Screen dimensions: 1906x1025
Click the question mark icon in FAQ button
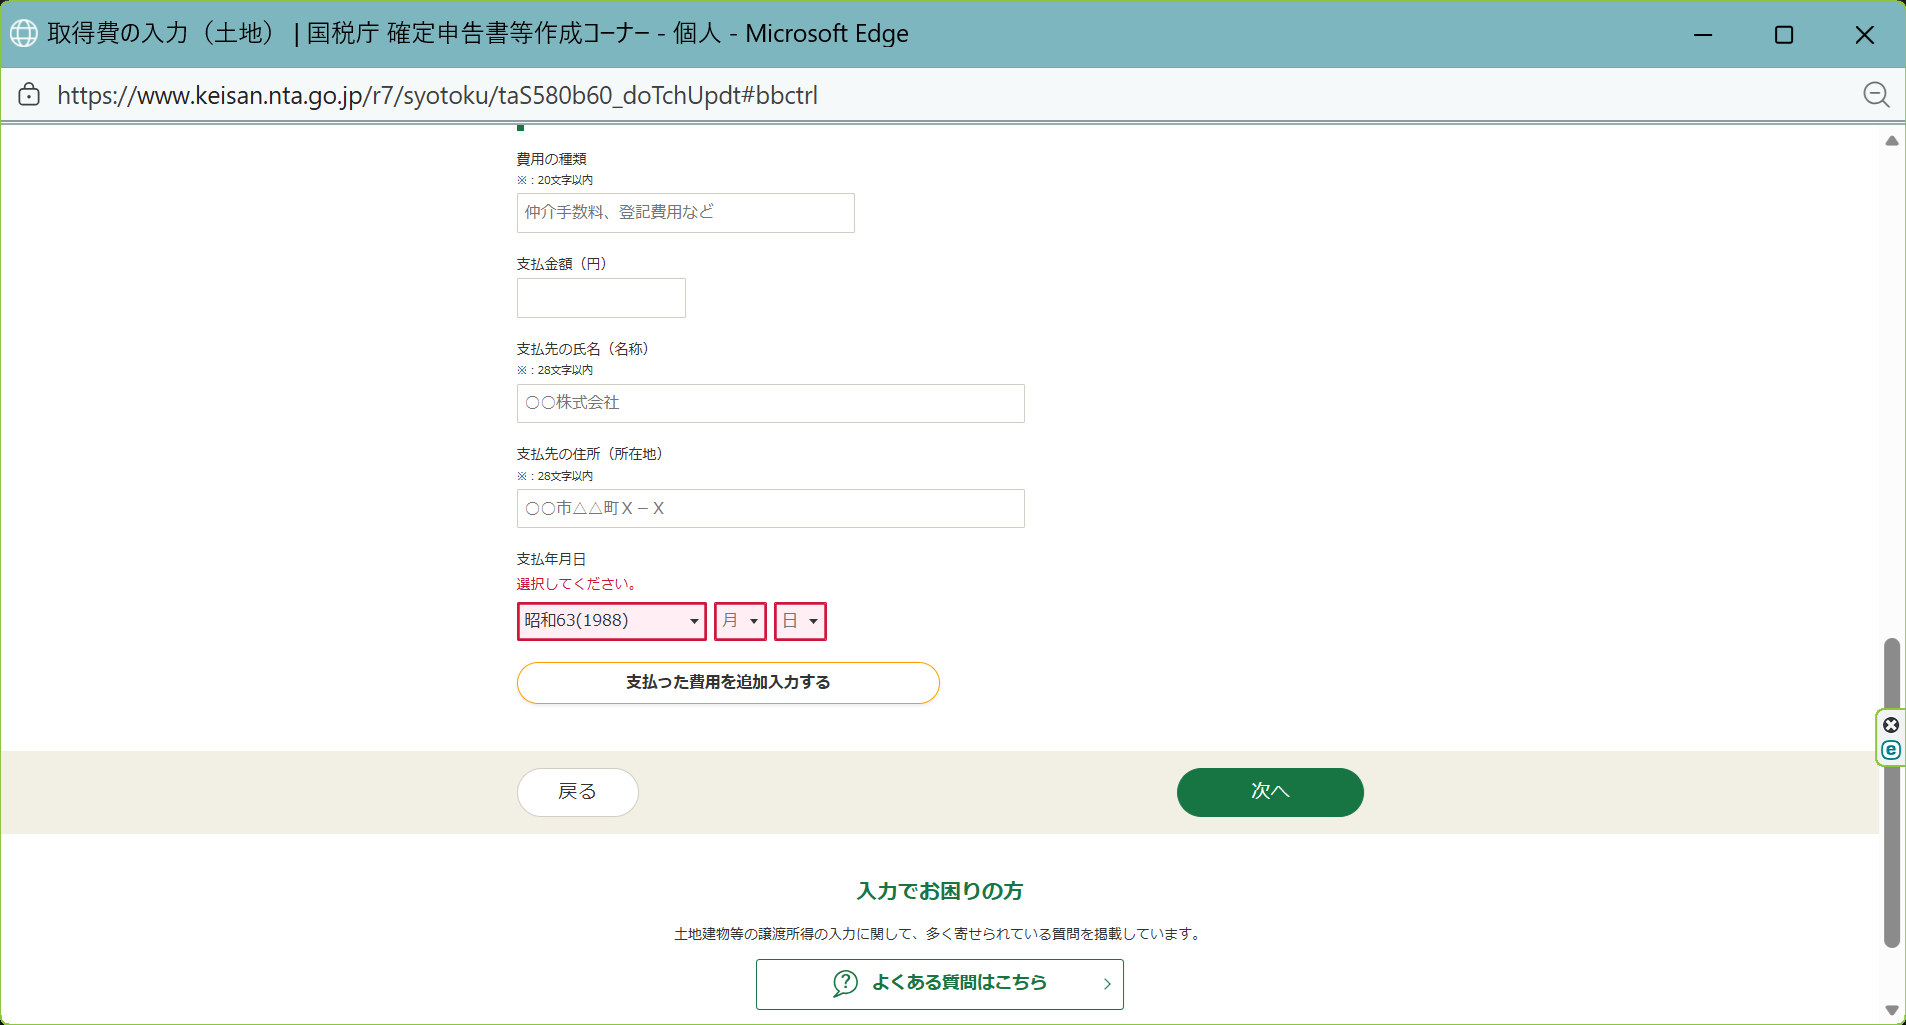(x=845, y=983)
